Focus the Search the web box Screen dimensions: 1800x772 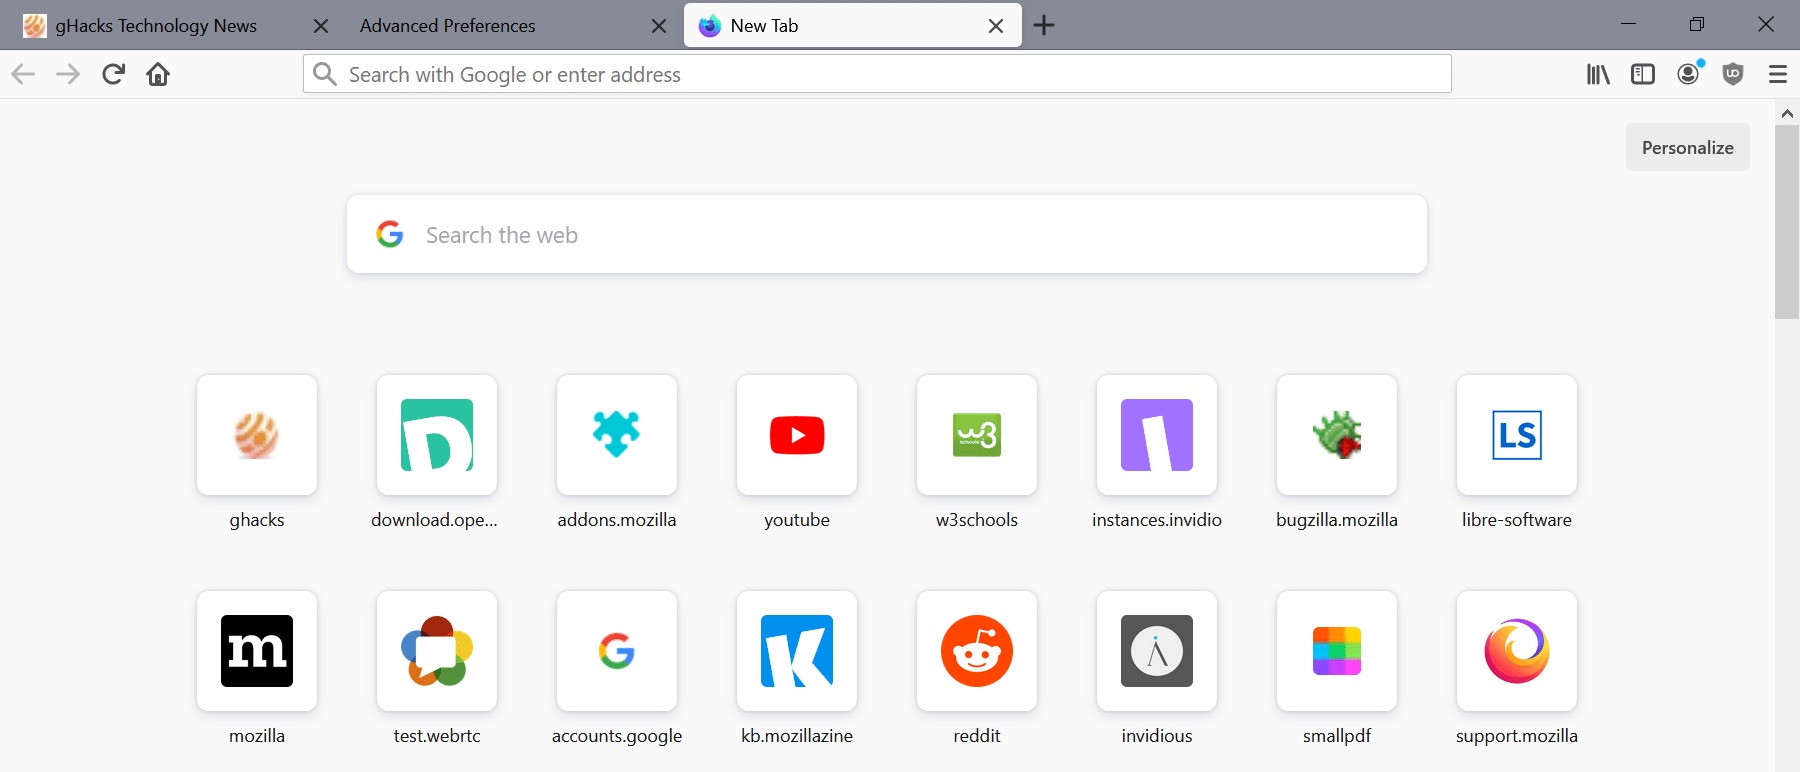click(x=886, y=235)
